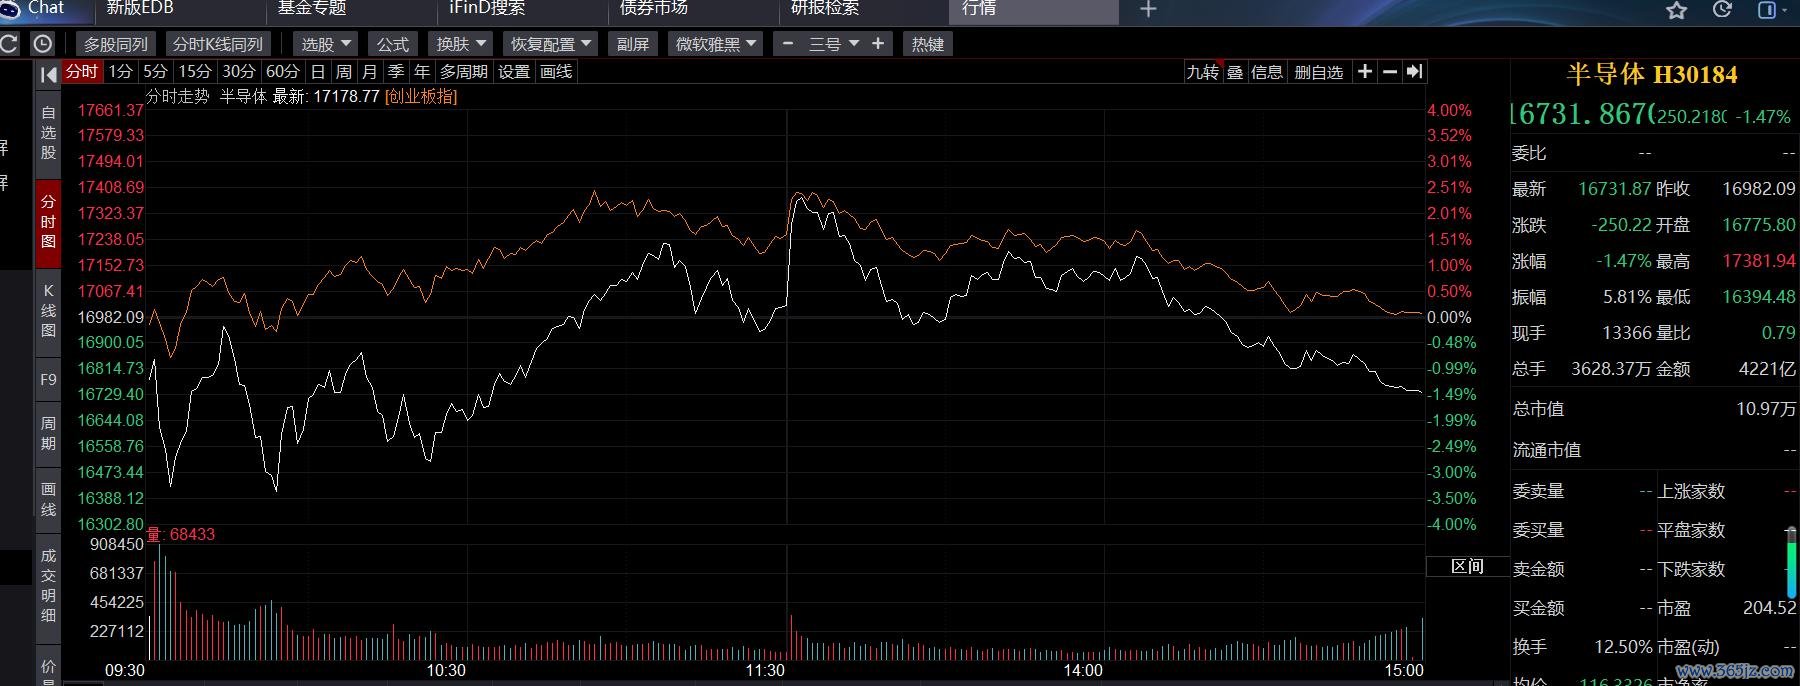The width and height of the screenshot is (1800, 686).
Task: Open K线图 in the sidebar
Action: coord(48,310)
